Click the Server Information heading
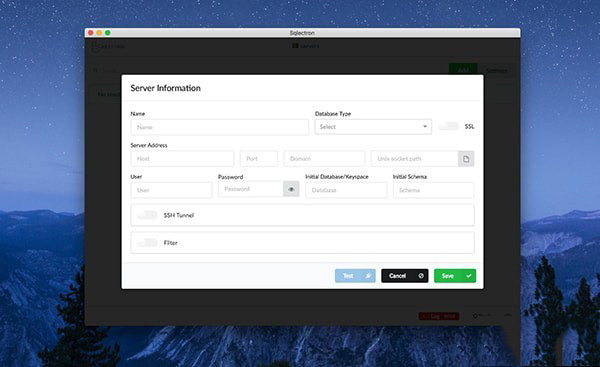This screenshot has width=600, height=367. click(165, 88)
